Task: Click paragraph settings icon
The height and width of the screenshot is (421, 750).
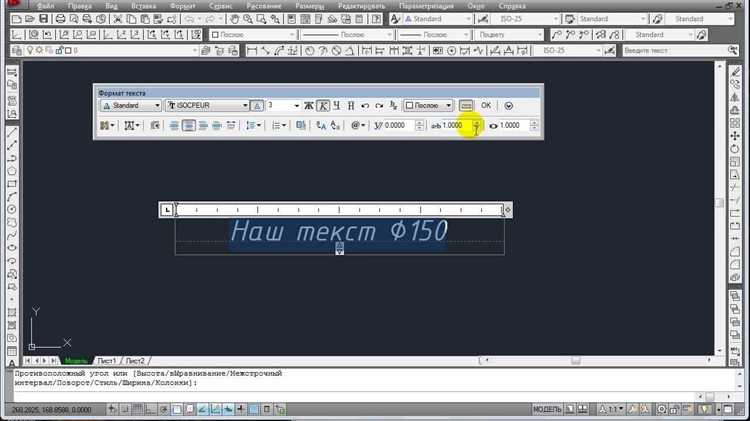Action: [154, 125]
